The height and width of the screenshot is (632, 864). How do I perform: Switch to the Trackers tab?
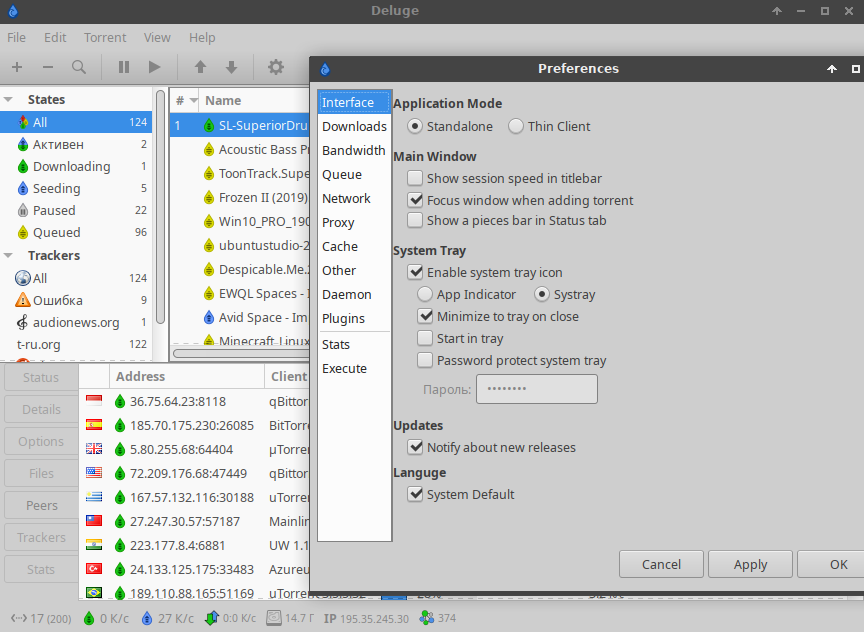point(41,537)
